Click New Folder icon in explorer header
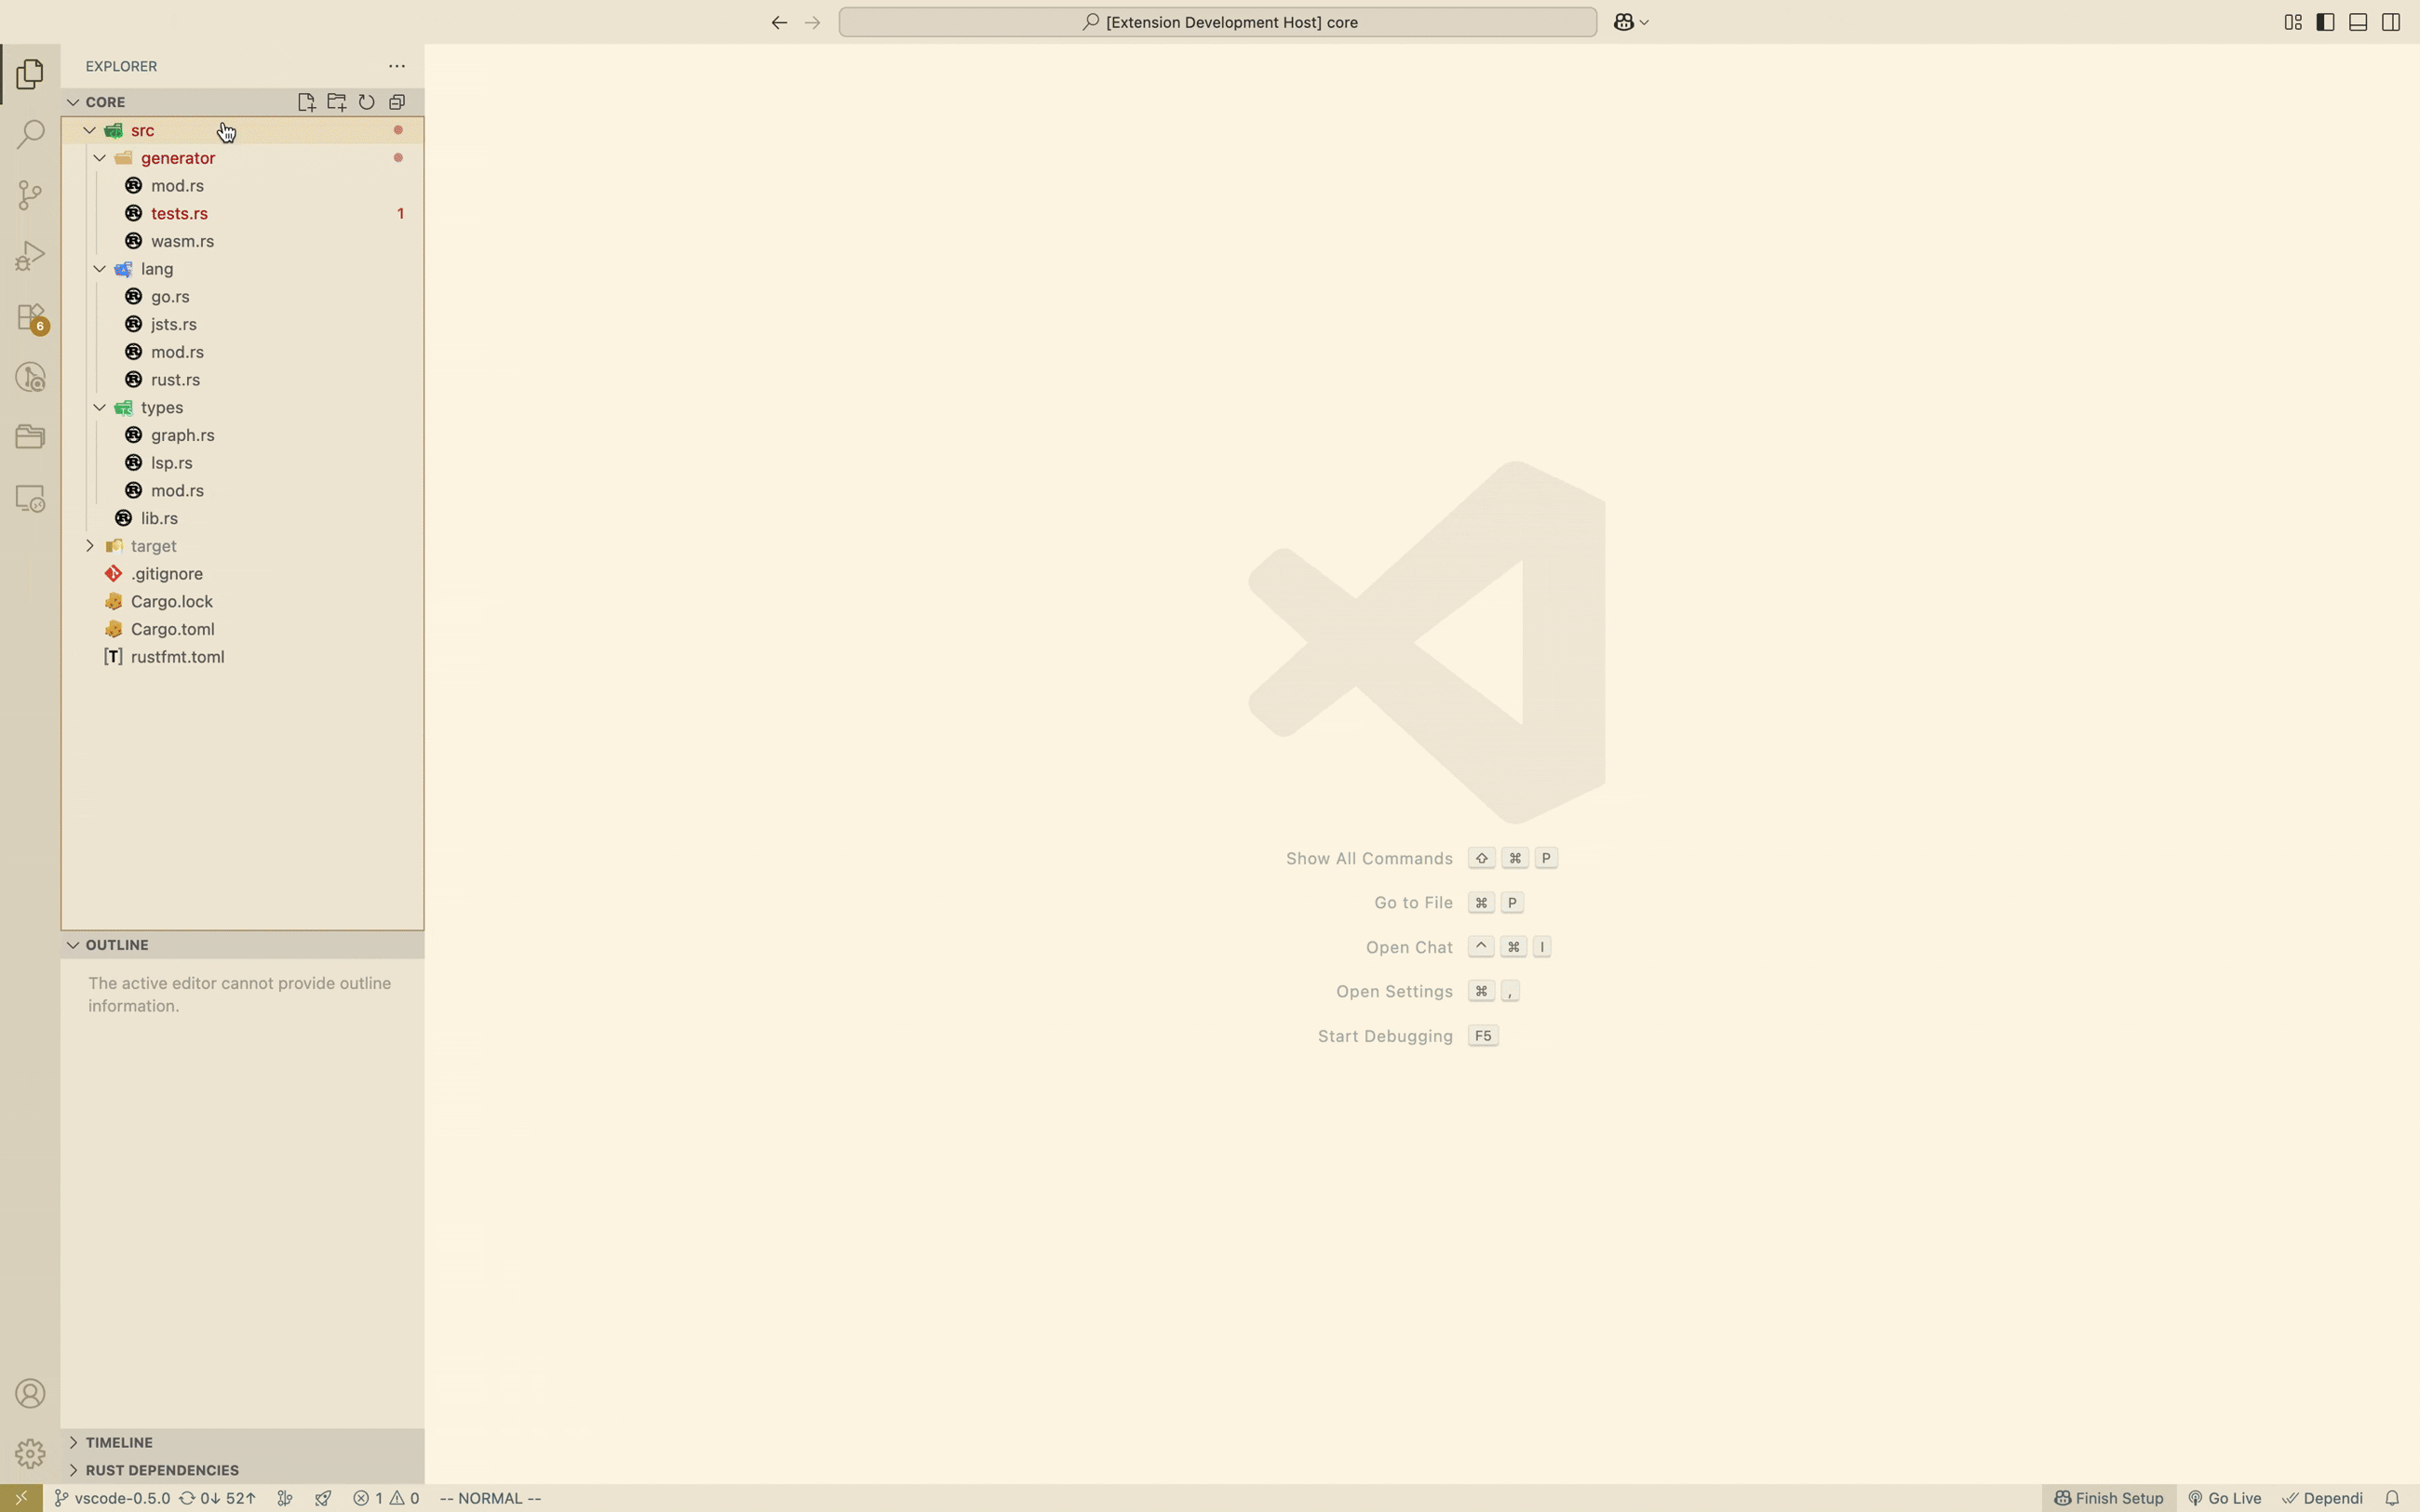Image resolution: width=2420 pixels, height=1512 pixels. (336, 102)
